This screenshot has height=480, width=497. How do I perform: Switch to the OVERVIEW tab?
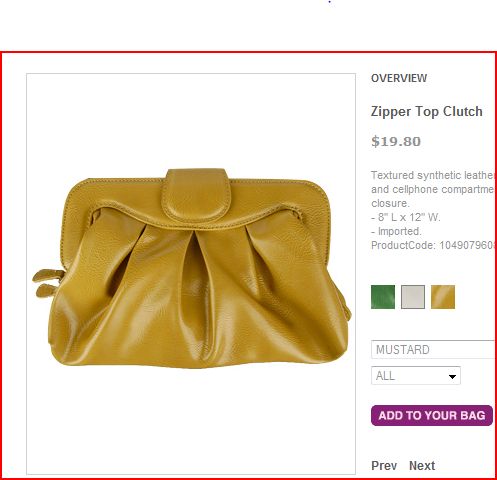(399, 78)
